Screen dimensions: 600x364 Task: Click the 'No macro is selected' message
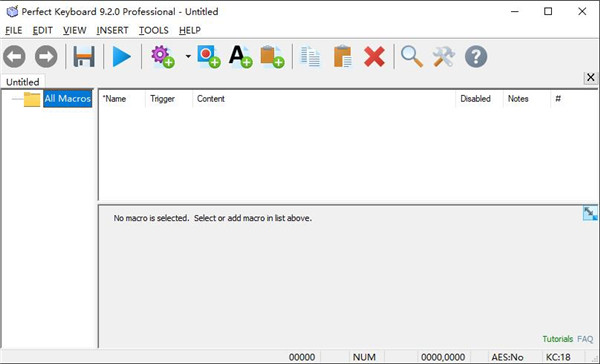(x=212, y=218)
